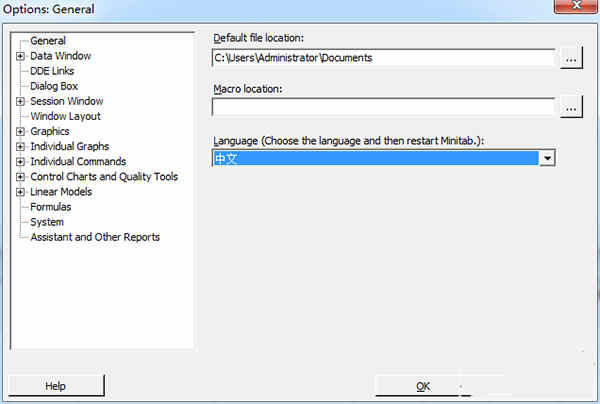Screen dimensions: 600x404
Task: Select Assistant and Other Reports item
Action: click(x=95, y=237)
